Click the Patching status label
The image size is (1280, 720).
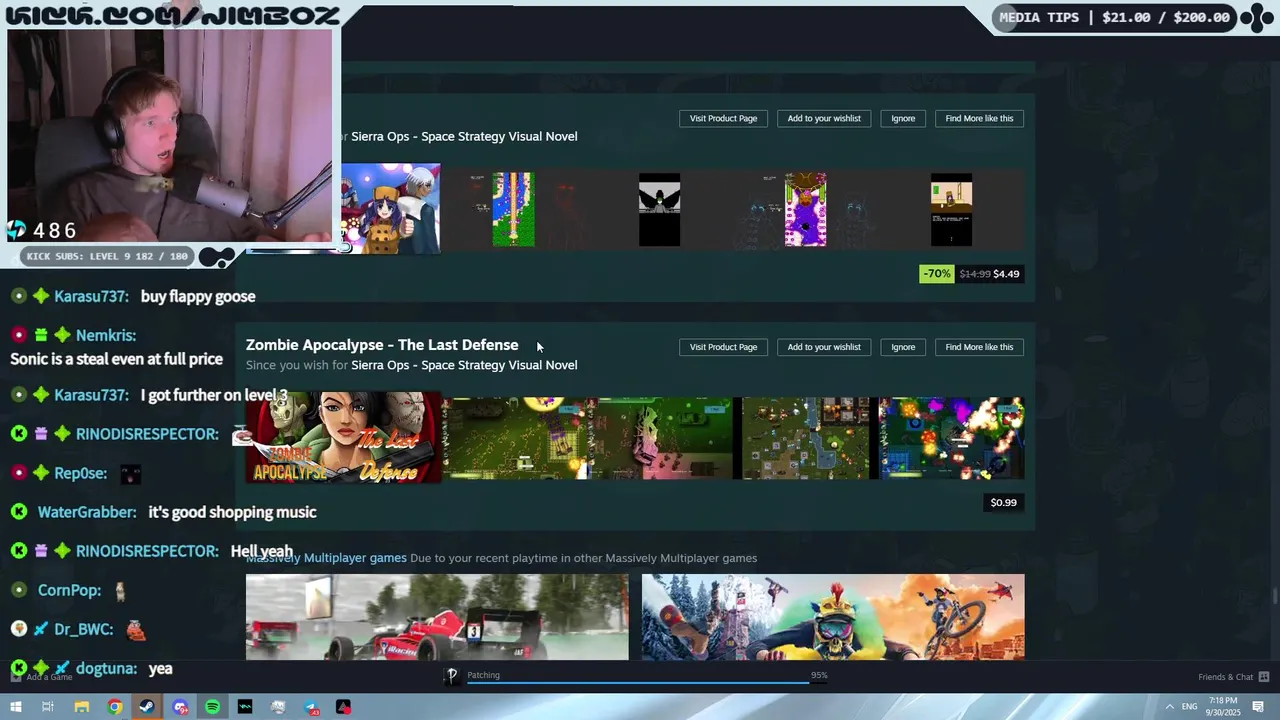(483, 675)
